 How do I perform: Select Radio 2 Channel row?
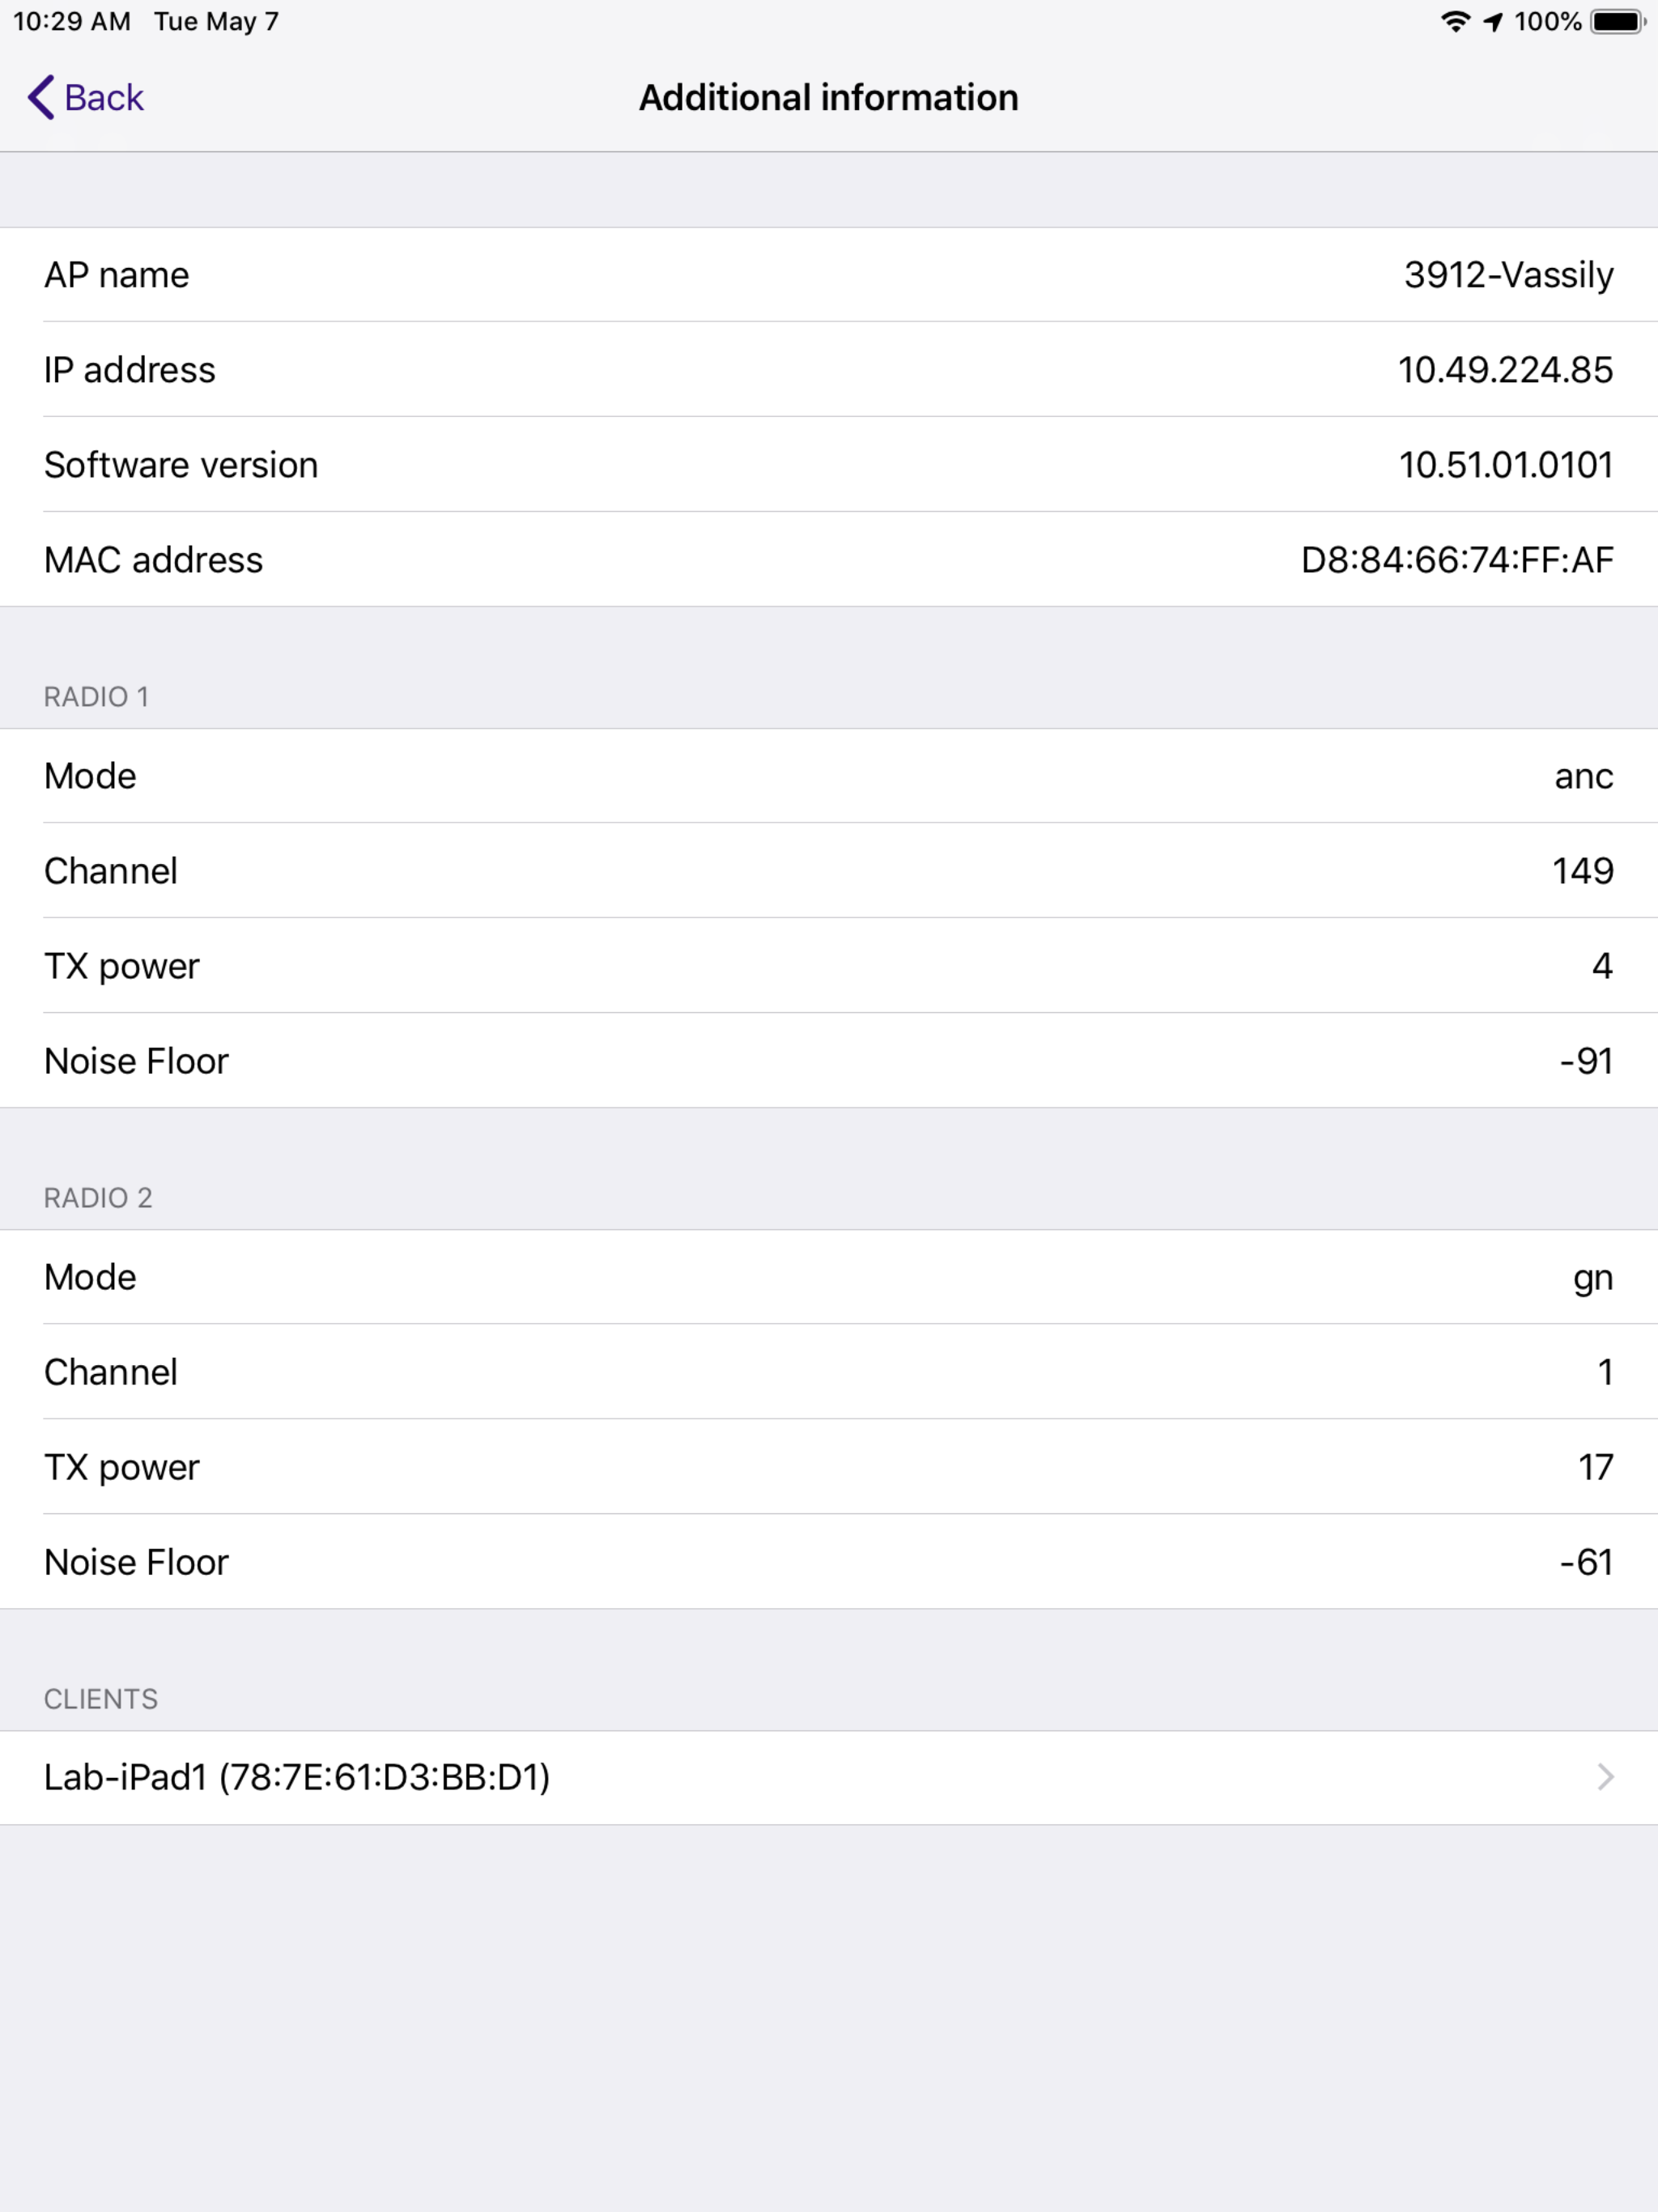[x=829, y=1372]
